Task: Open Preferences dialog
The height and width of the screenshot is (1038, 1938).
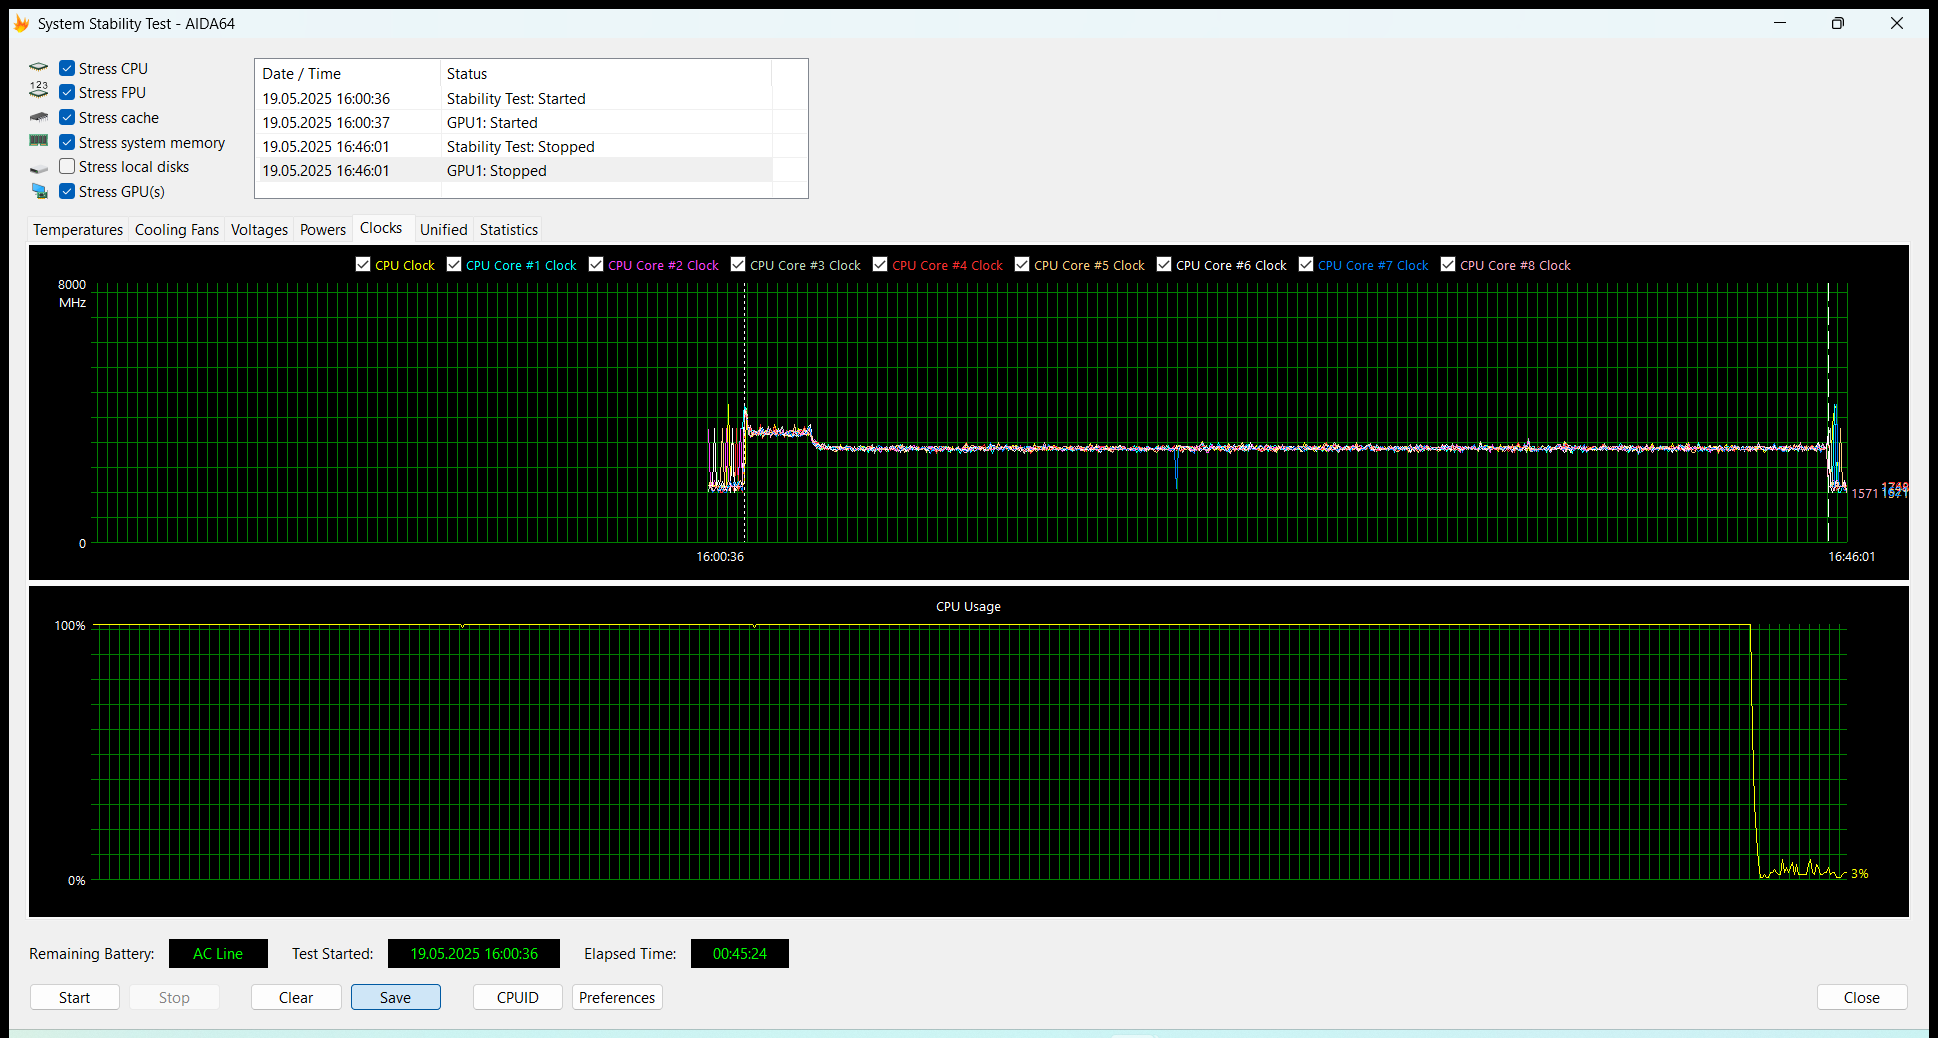Action: (617, 997)
